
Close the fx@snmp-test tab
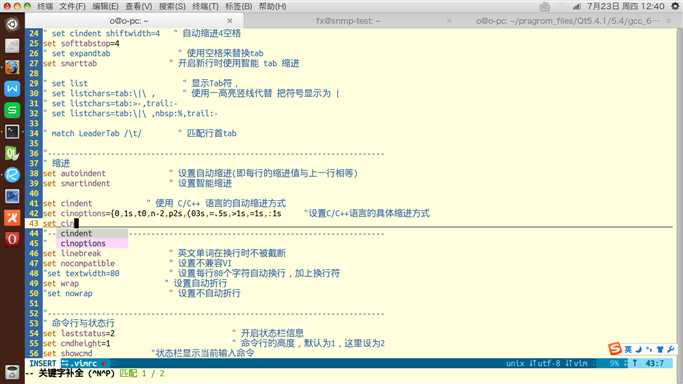click(449, 20)
